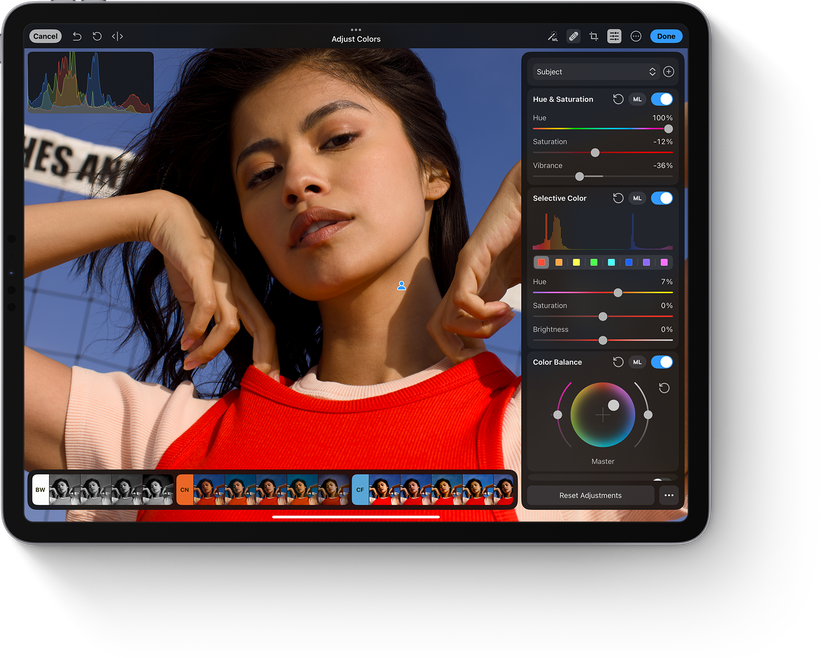
Task: Select the ML Enhance magic wand tool
Action: coord(552,36)
